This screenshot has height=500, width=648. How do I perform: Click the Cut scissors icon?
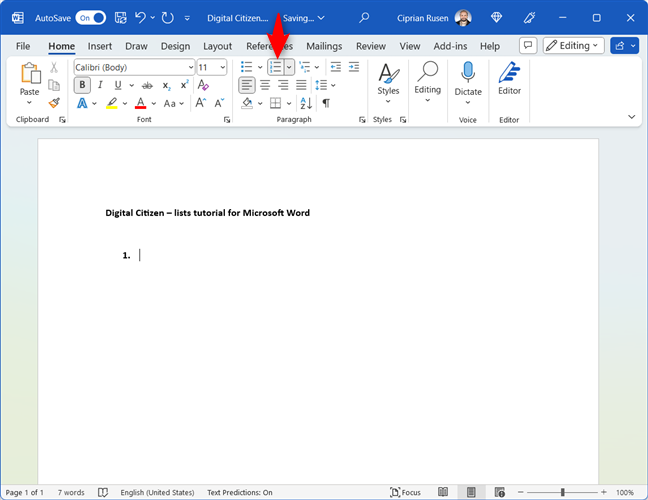pyautogui.click(x=54, y=67)
